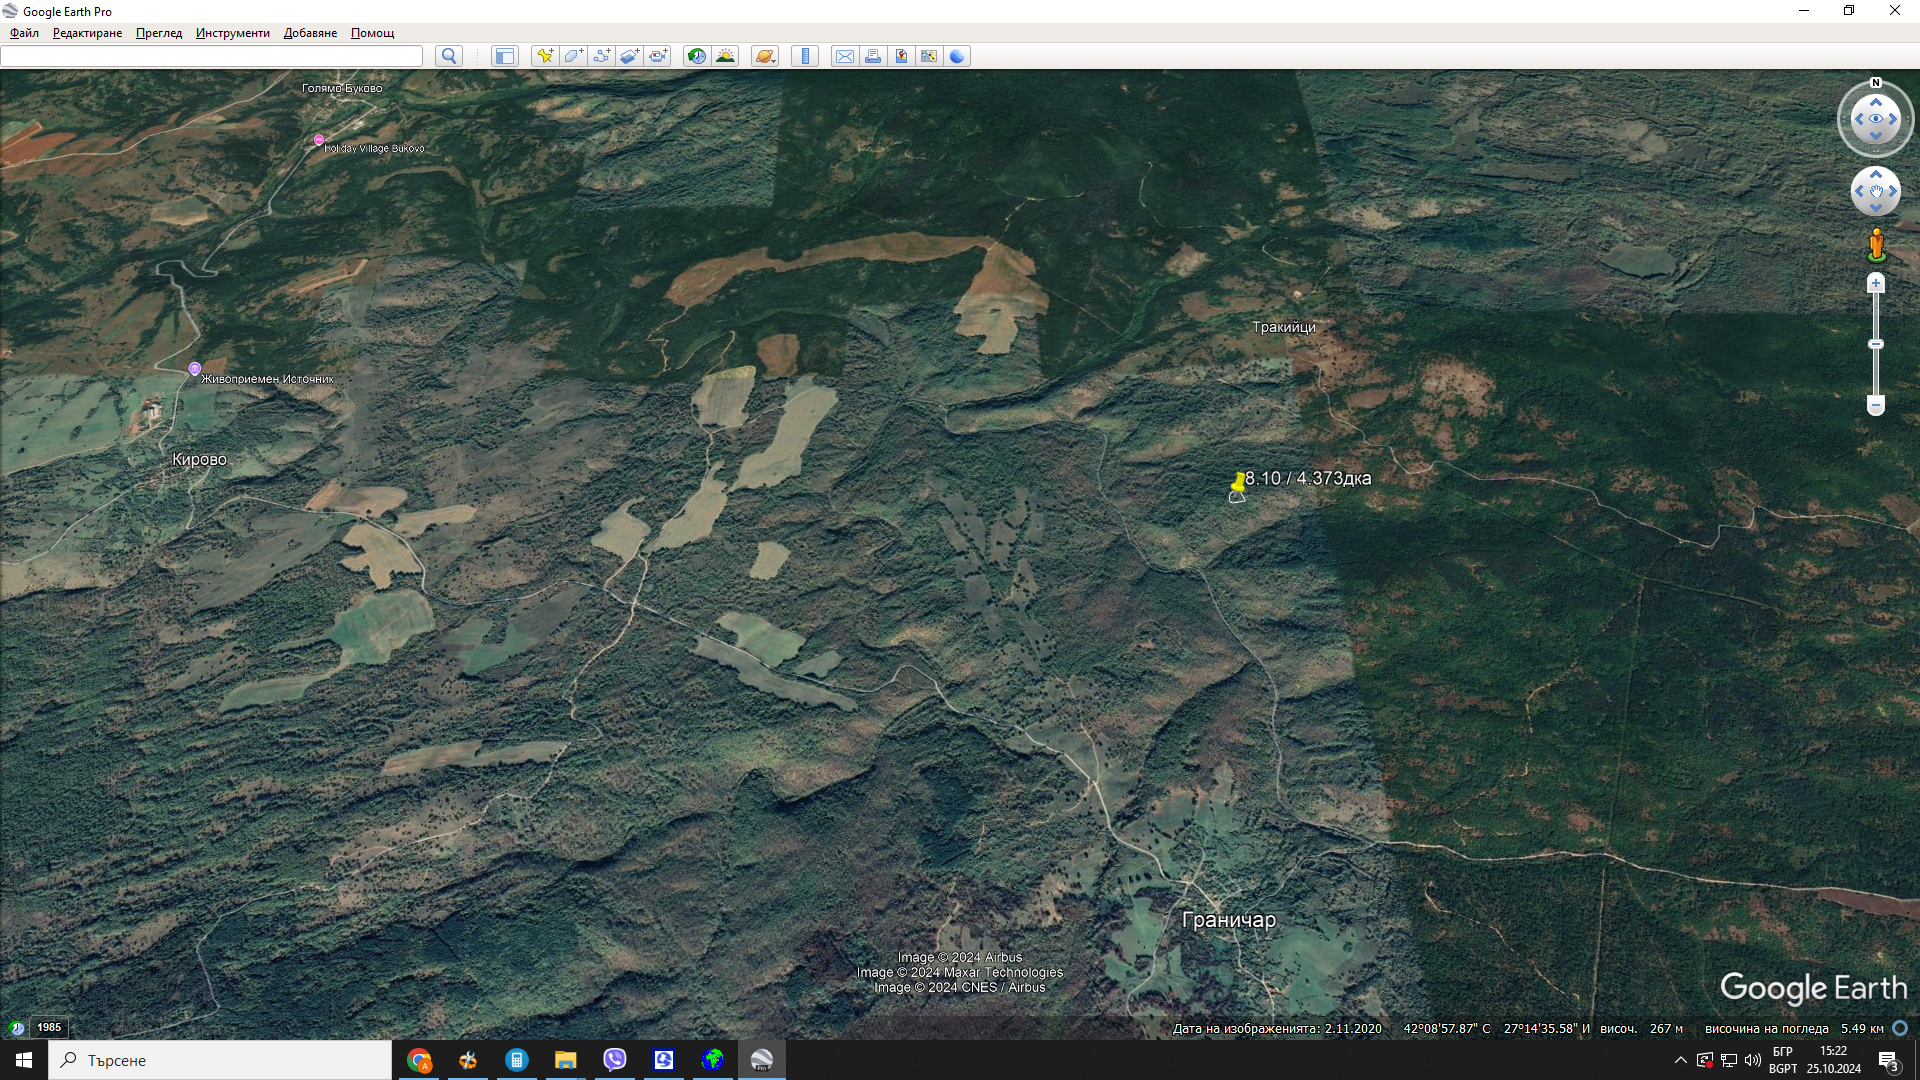
Task: Open Windows Start menu
Action: coord(24,1060)
